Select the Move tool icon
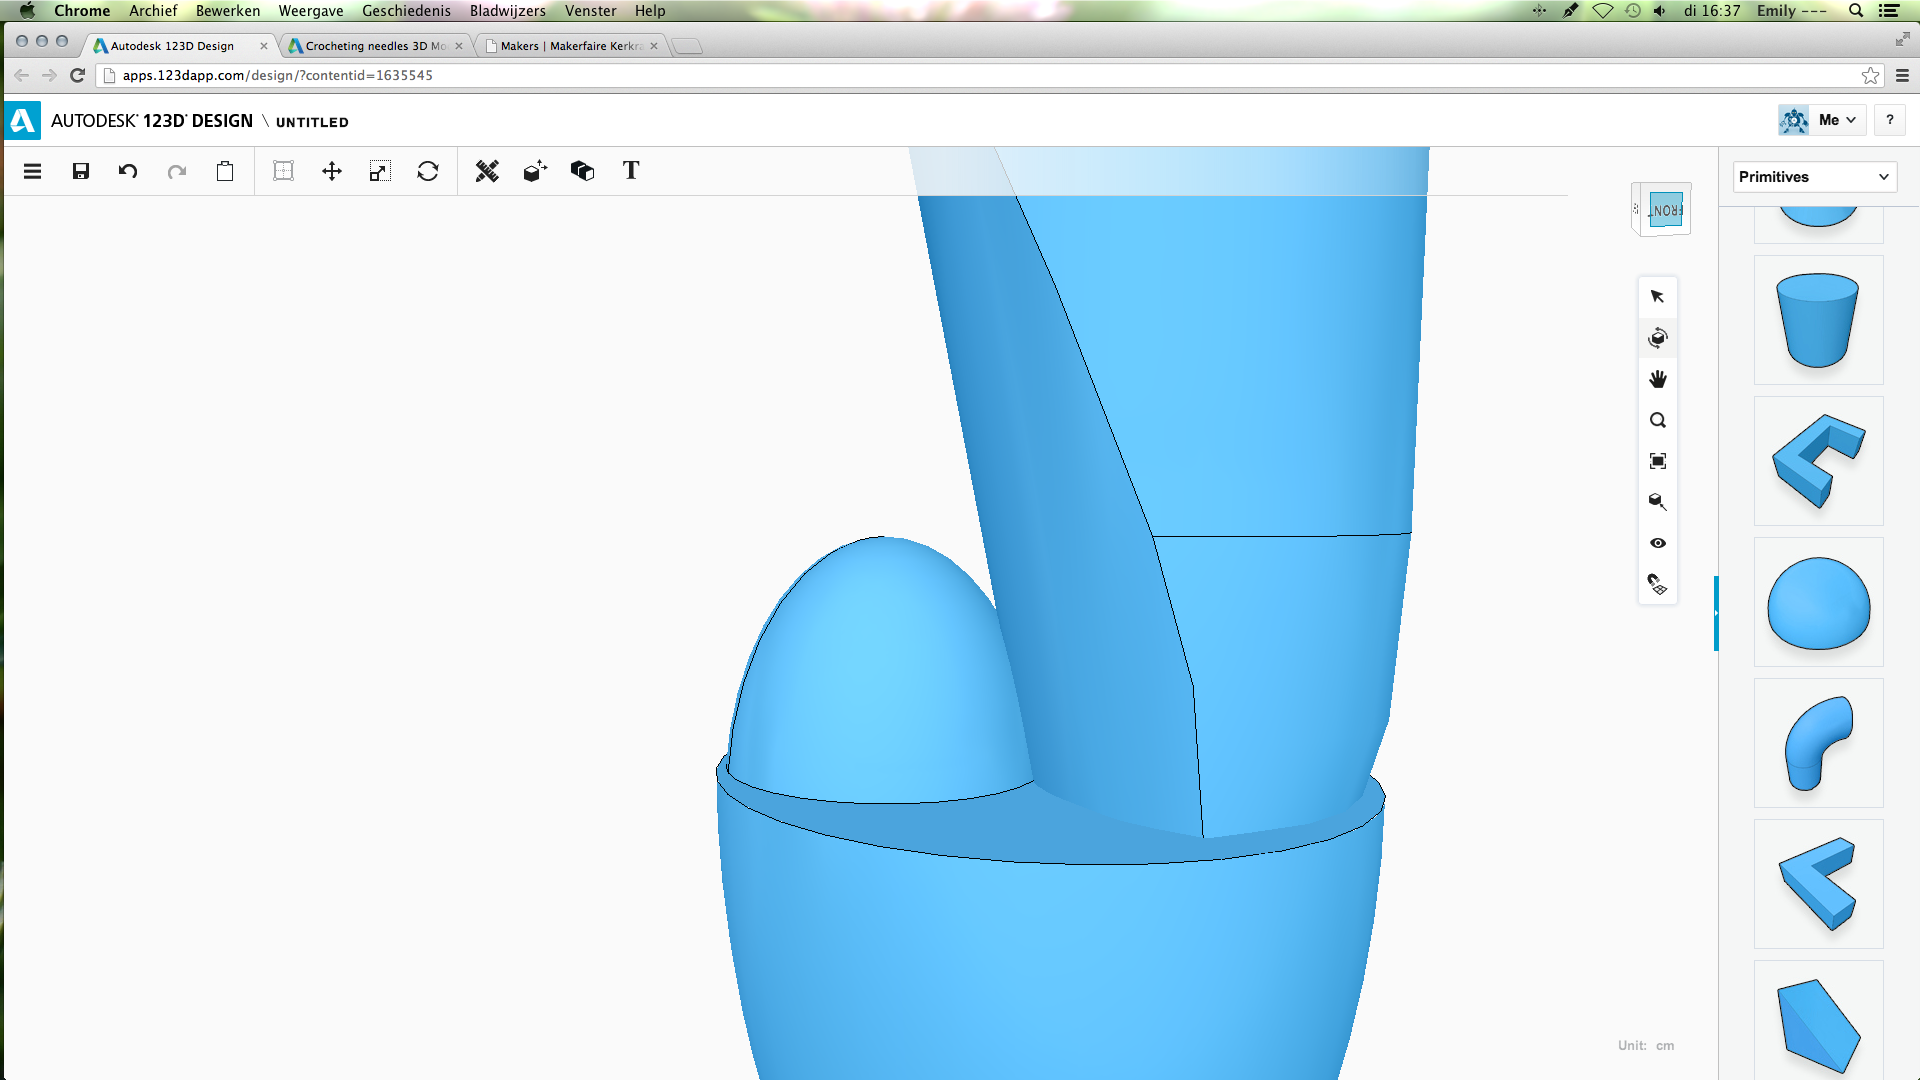The height and width of the screenshot is (1080, 1920). 332,171
